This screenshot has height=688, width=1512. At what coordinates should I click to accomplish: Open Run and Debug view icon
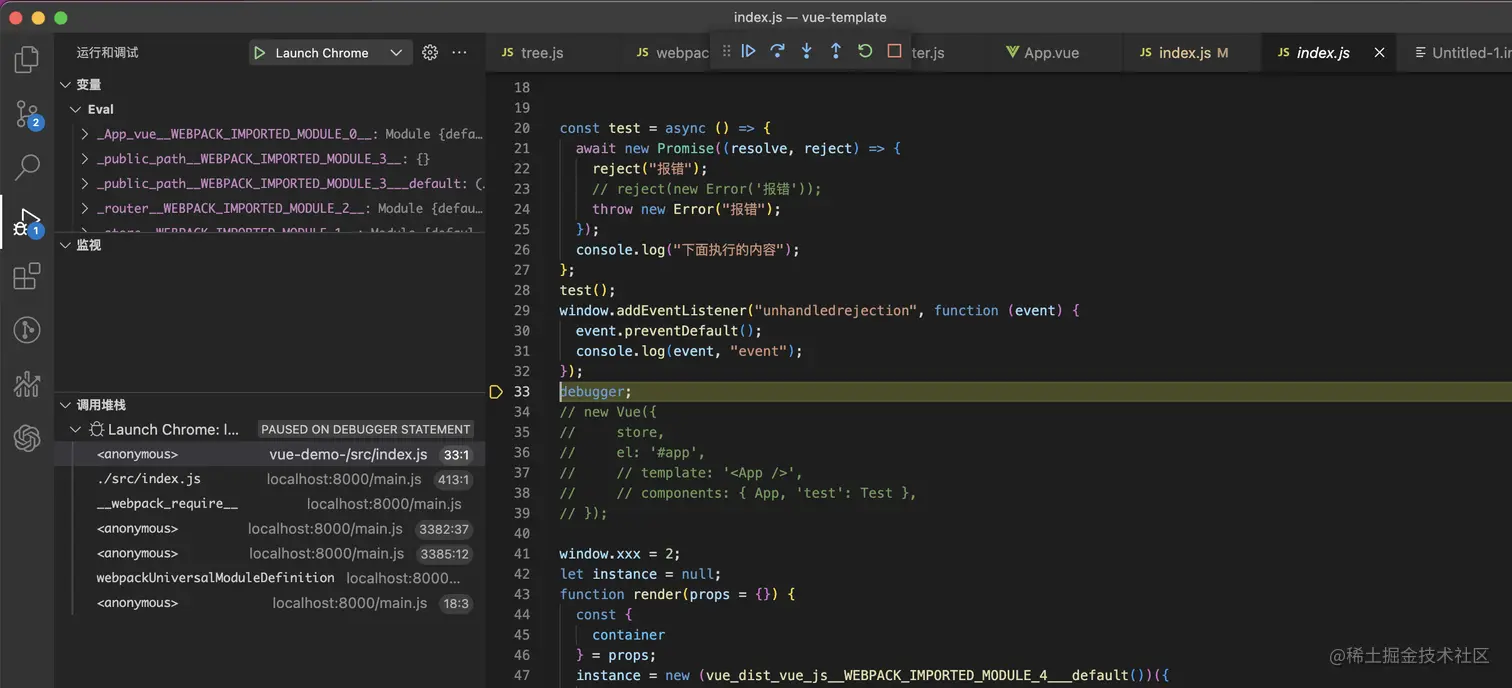[x=27, y=222]
